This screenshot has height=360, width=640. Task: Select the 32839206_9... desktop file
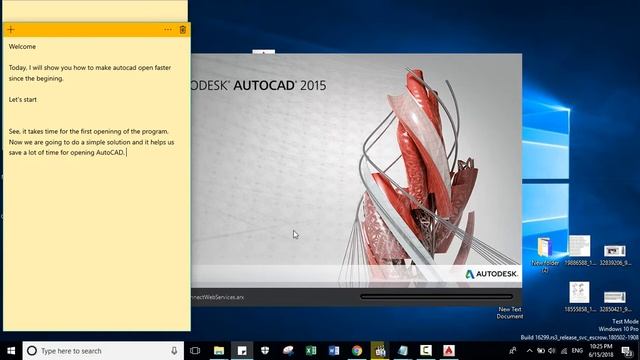click(615, 255)
